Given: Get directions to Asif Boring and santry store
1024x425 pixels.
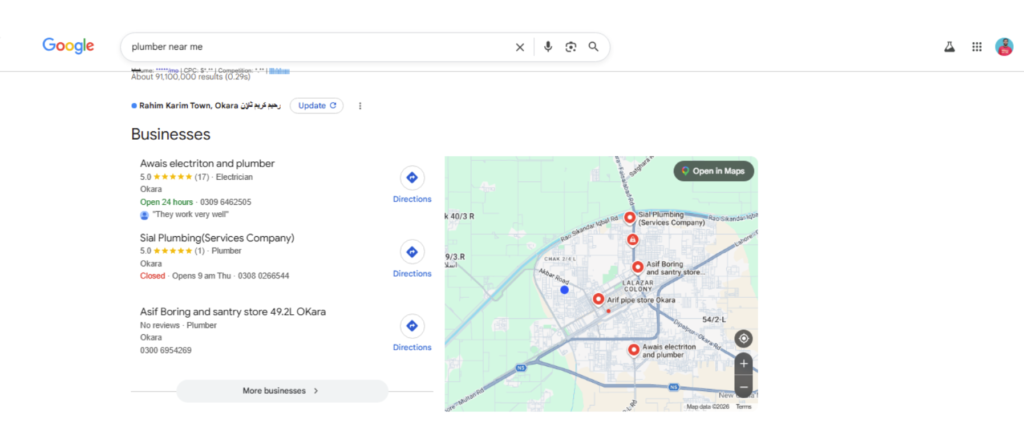Looking at the screenshot, I should click(x=412, y=333).
